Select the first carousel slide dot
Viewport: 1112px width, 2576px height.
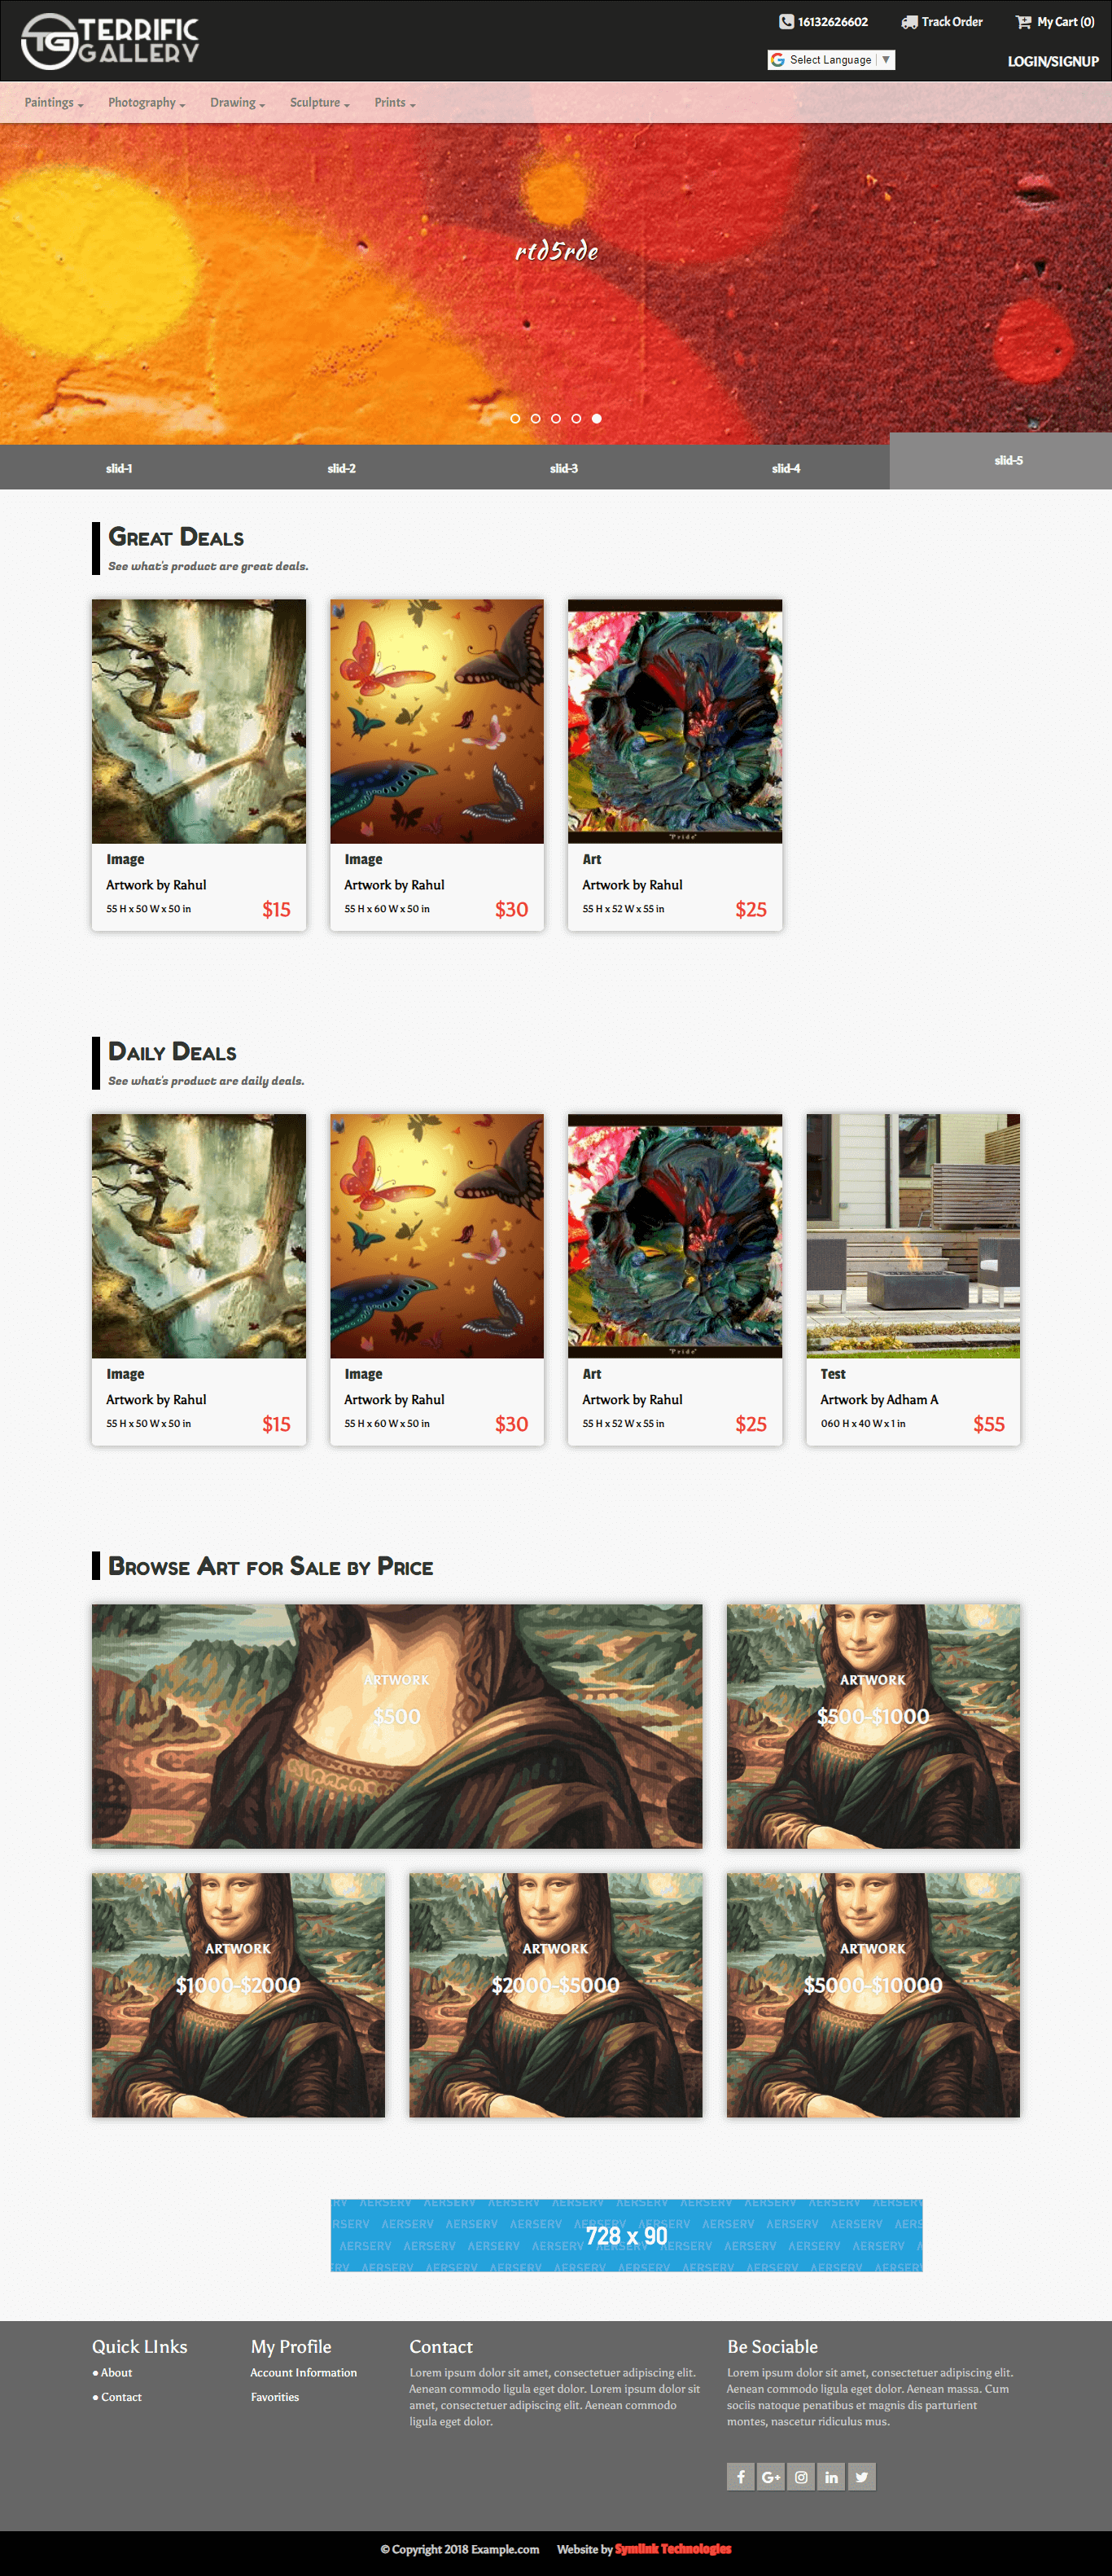click(515, 418)
